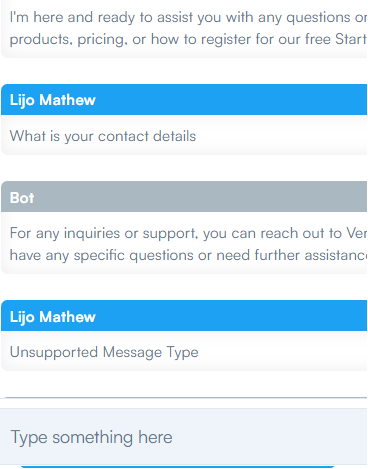Click the word "something" in the input placeholder

(93, 437)
